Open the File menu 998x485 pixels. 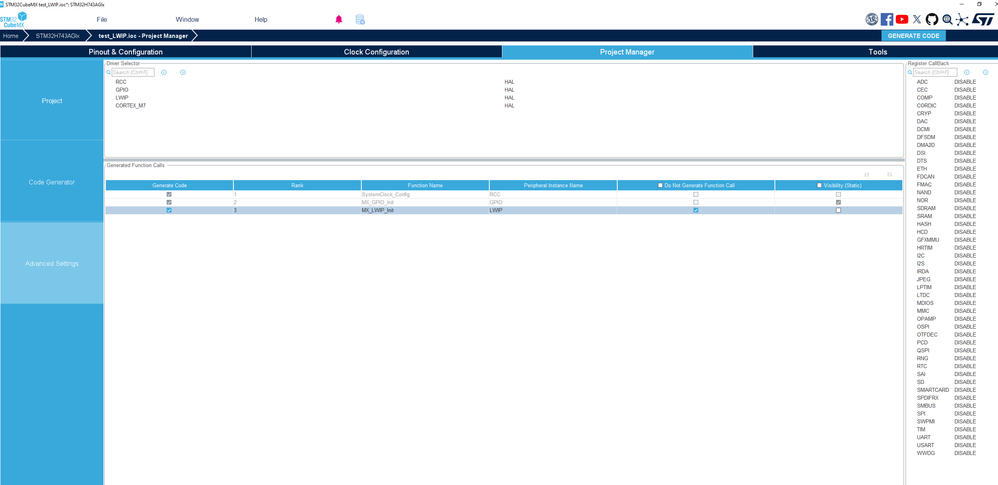102,20
